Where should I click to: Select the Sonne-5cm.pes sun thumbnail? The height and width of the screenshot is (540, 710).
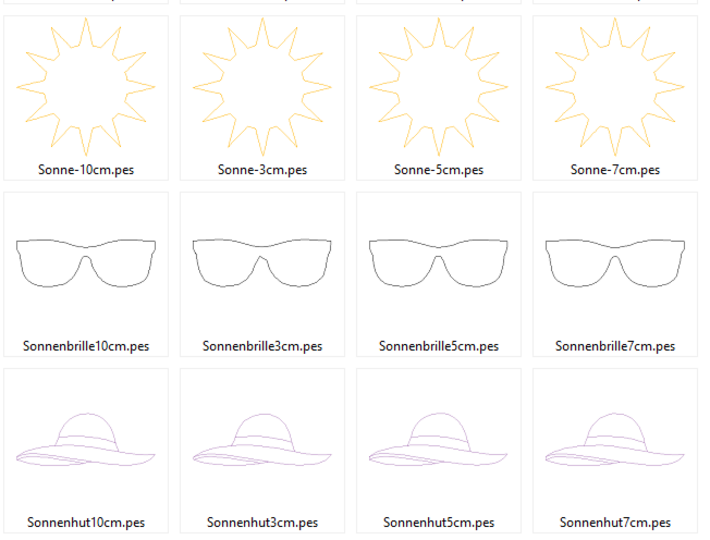[438, 87]
